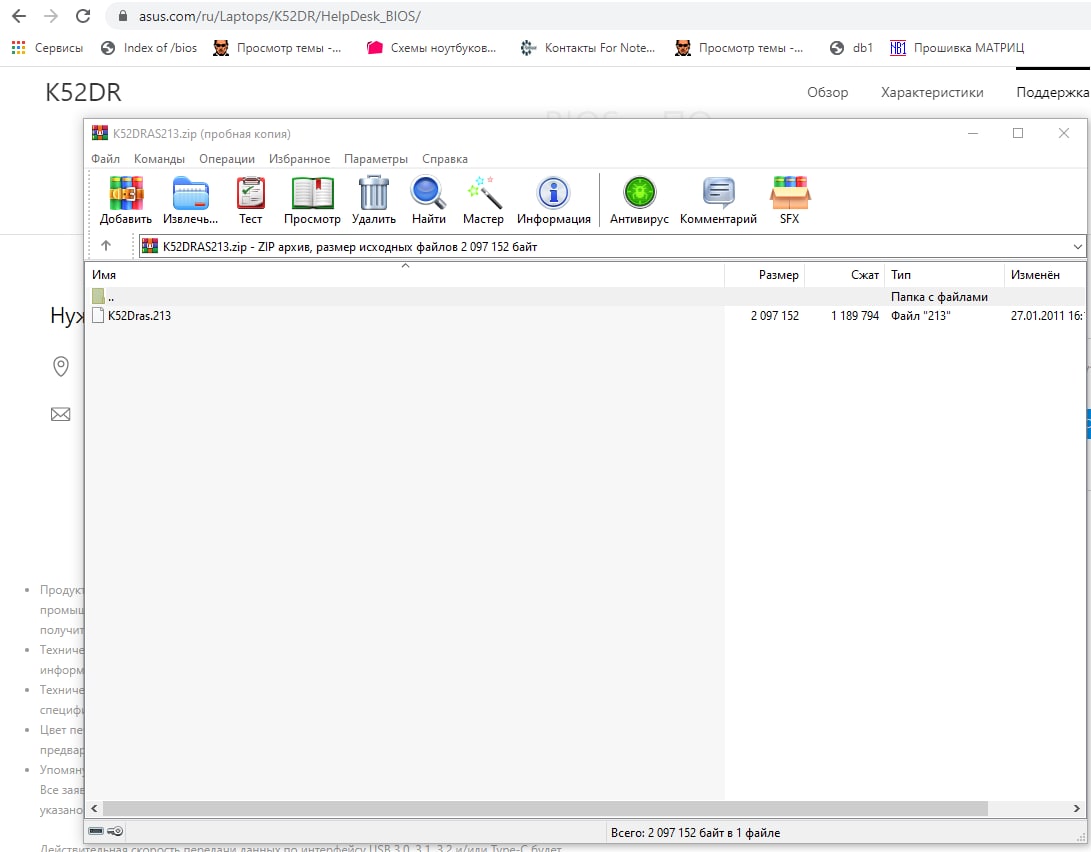Click the key icon in status bar
The image size is (1091, 852).
tap(115, 831)
